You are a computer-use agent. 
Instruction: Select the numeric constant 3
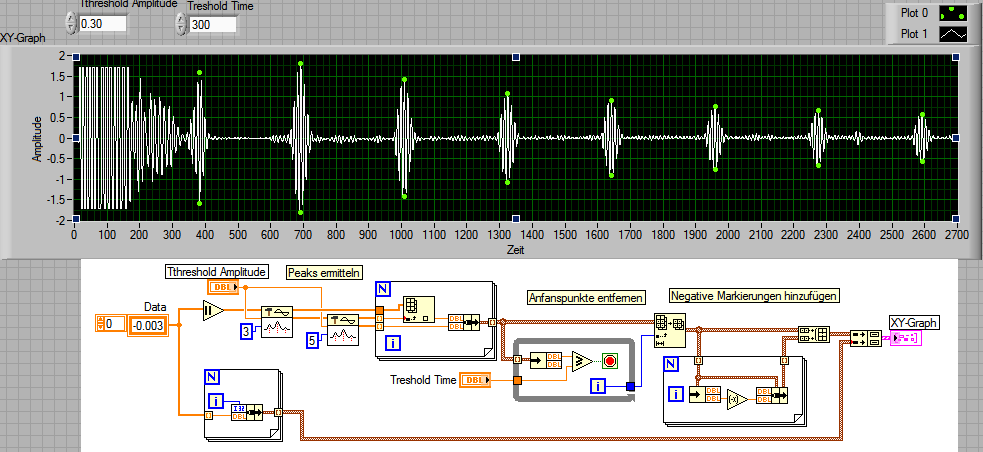[248, 330]
